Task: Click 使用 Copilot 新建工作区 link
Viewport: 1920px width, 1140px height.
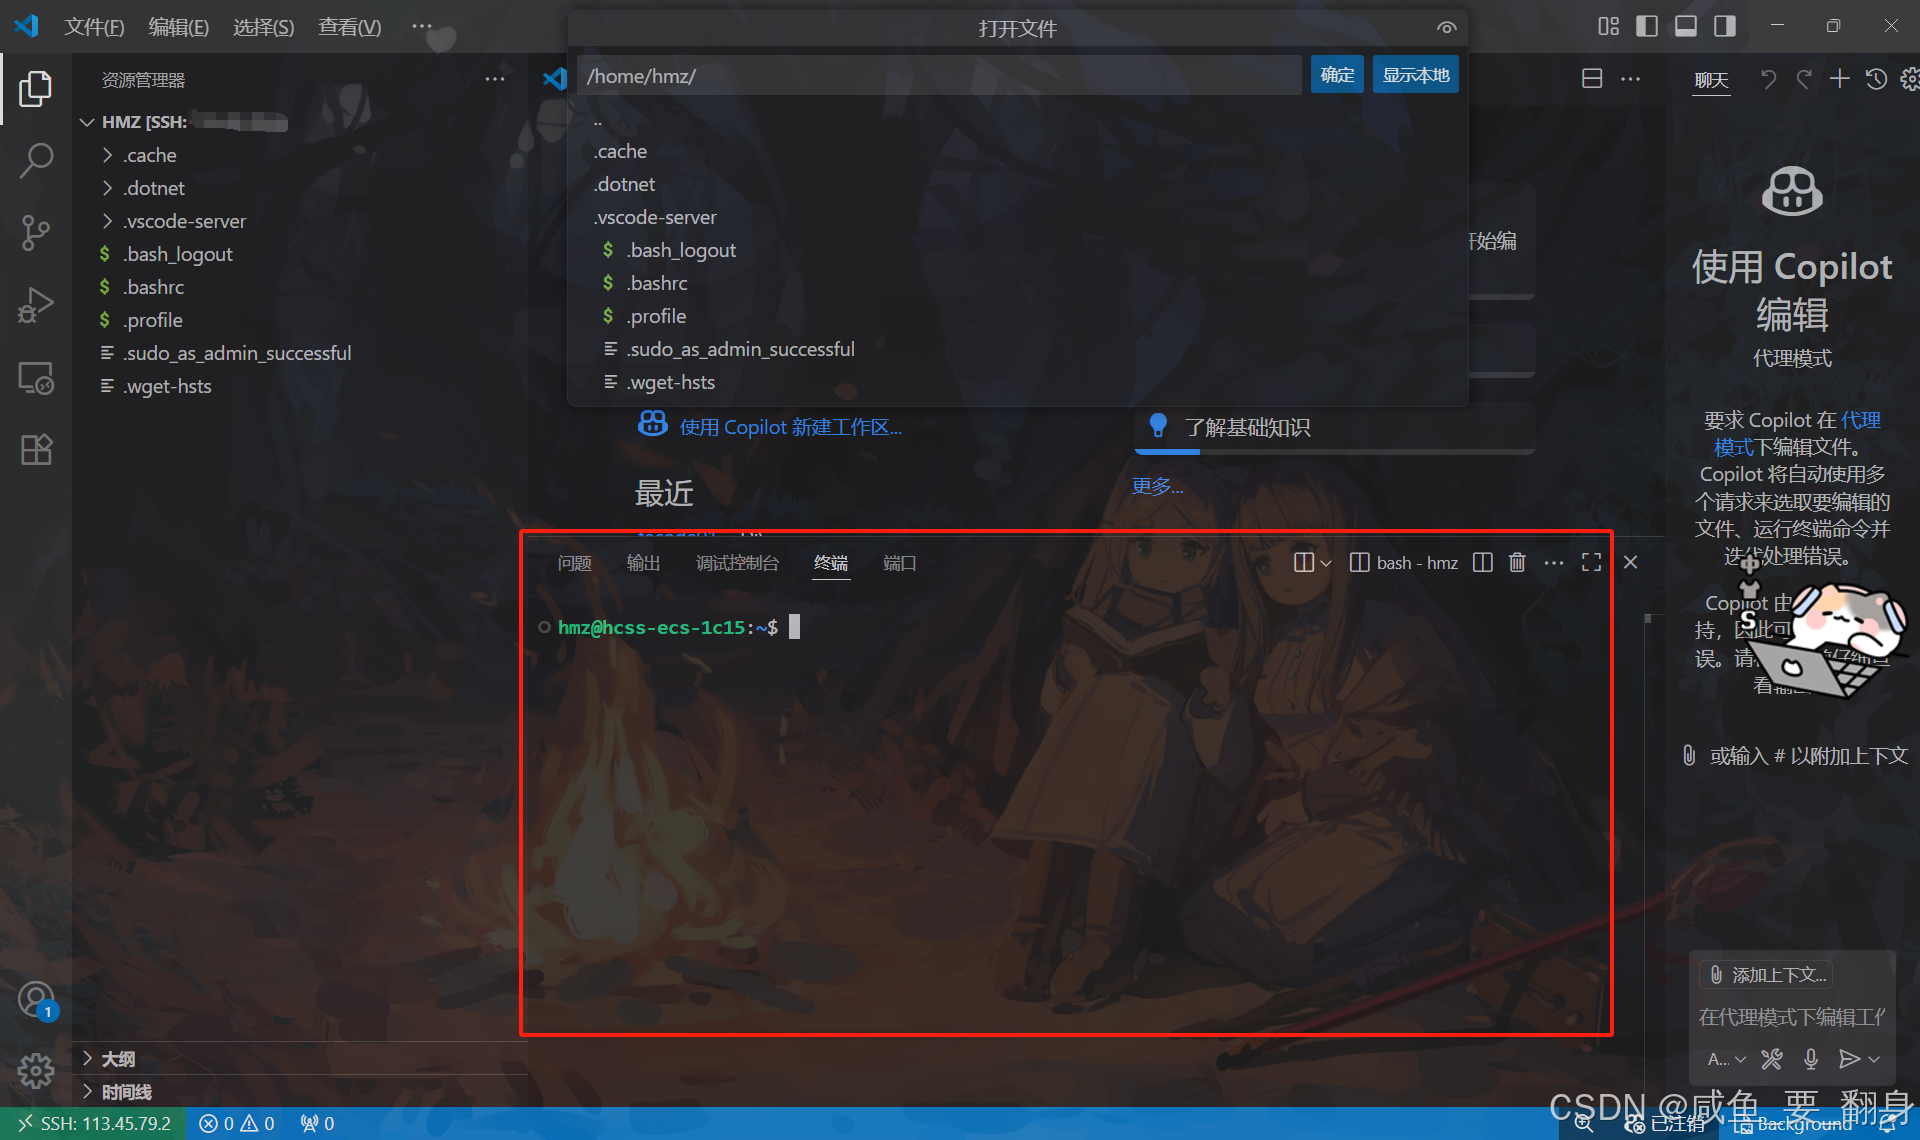Action: [790, 427]
